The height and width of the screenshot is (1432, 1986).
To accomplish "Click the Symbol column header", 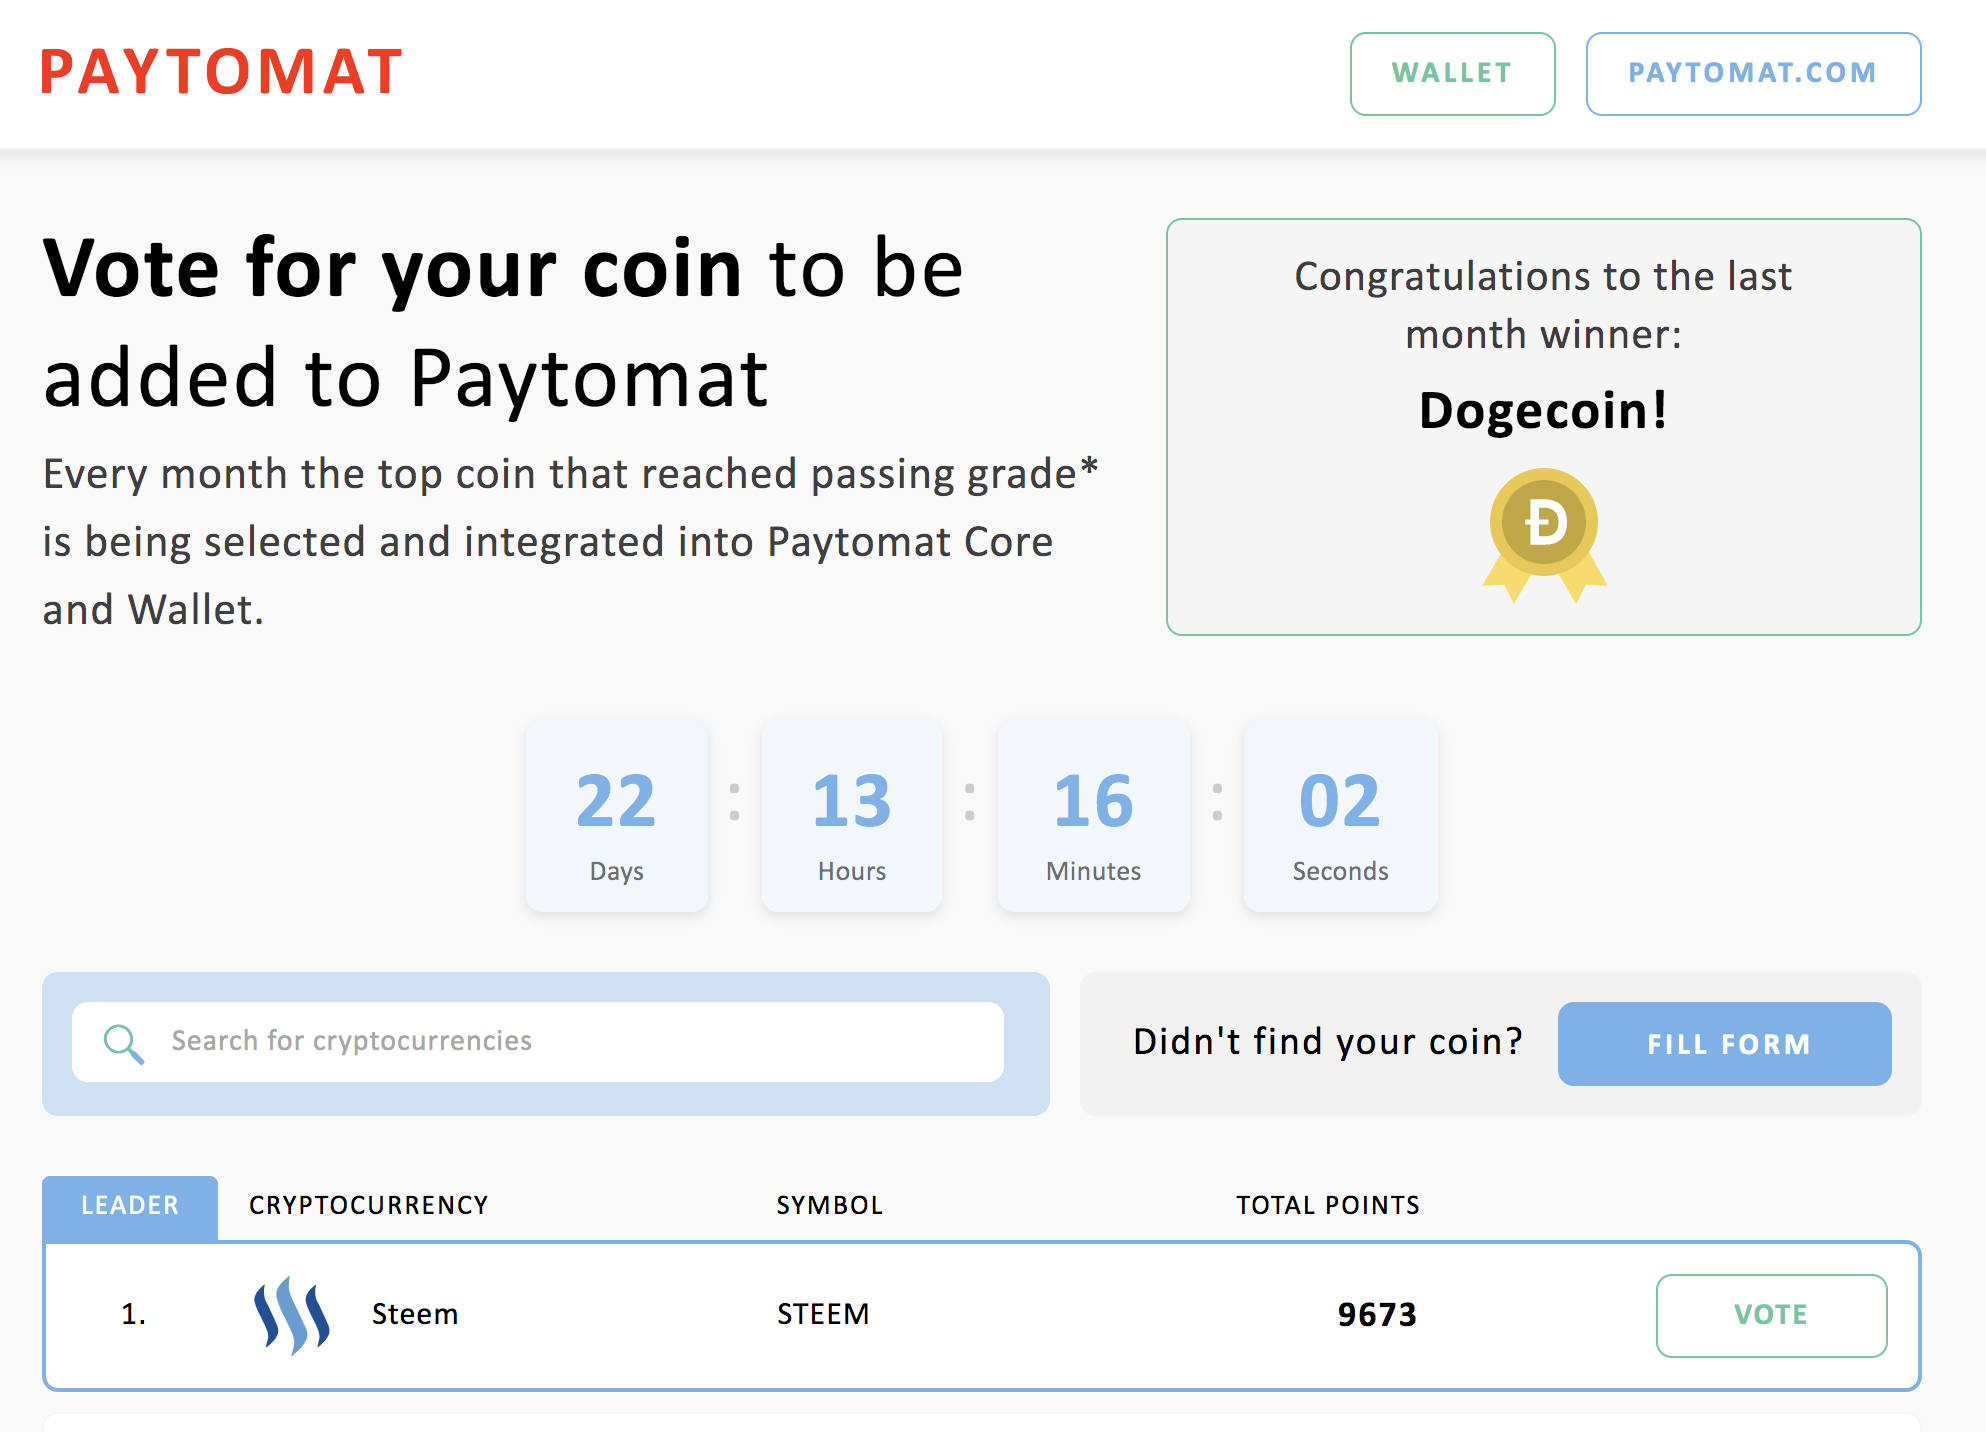I will point(830,1206).
